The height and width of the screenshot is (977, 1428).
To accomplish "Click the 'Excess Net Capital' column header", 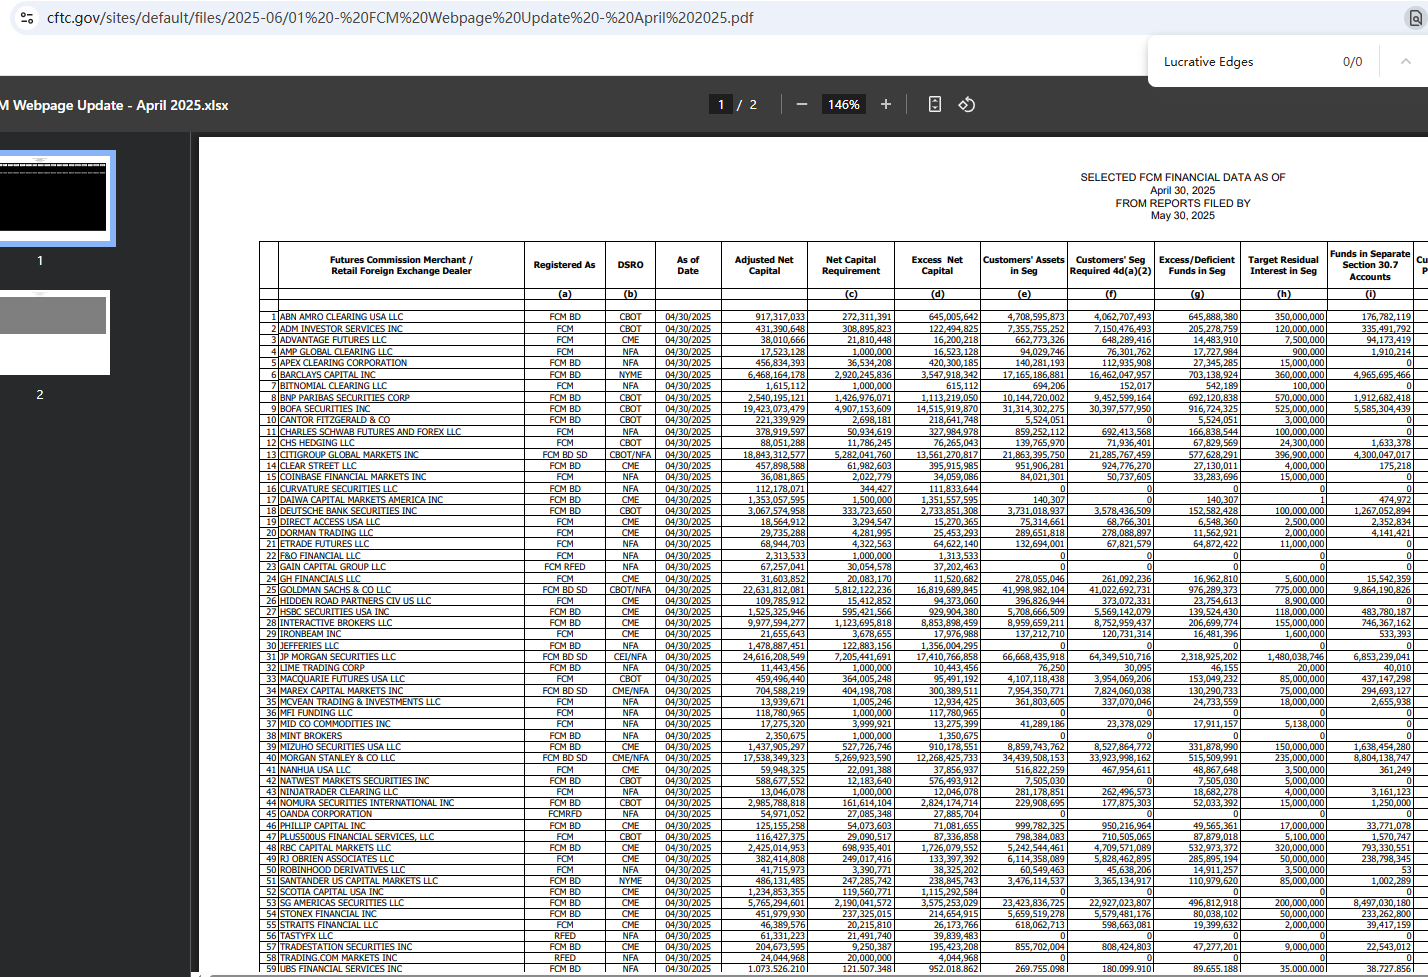I will coord(937,265).
